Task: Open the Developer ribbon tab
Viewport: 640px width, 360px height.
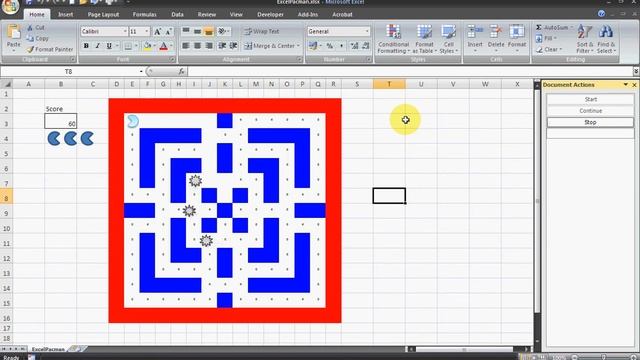Action: 270,14
